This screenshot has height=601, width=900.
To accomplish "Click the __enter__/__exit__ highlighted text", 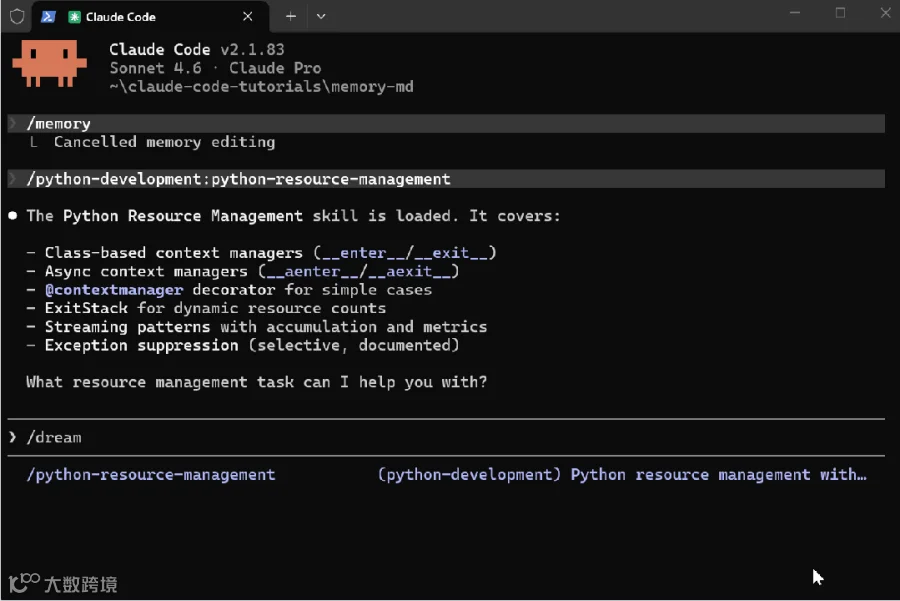I will click(x=405, y=253).
